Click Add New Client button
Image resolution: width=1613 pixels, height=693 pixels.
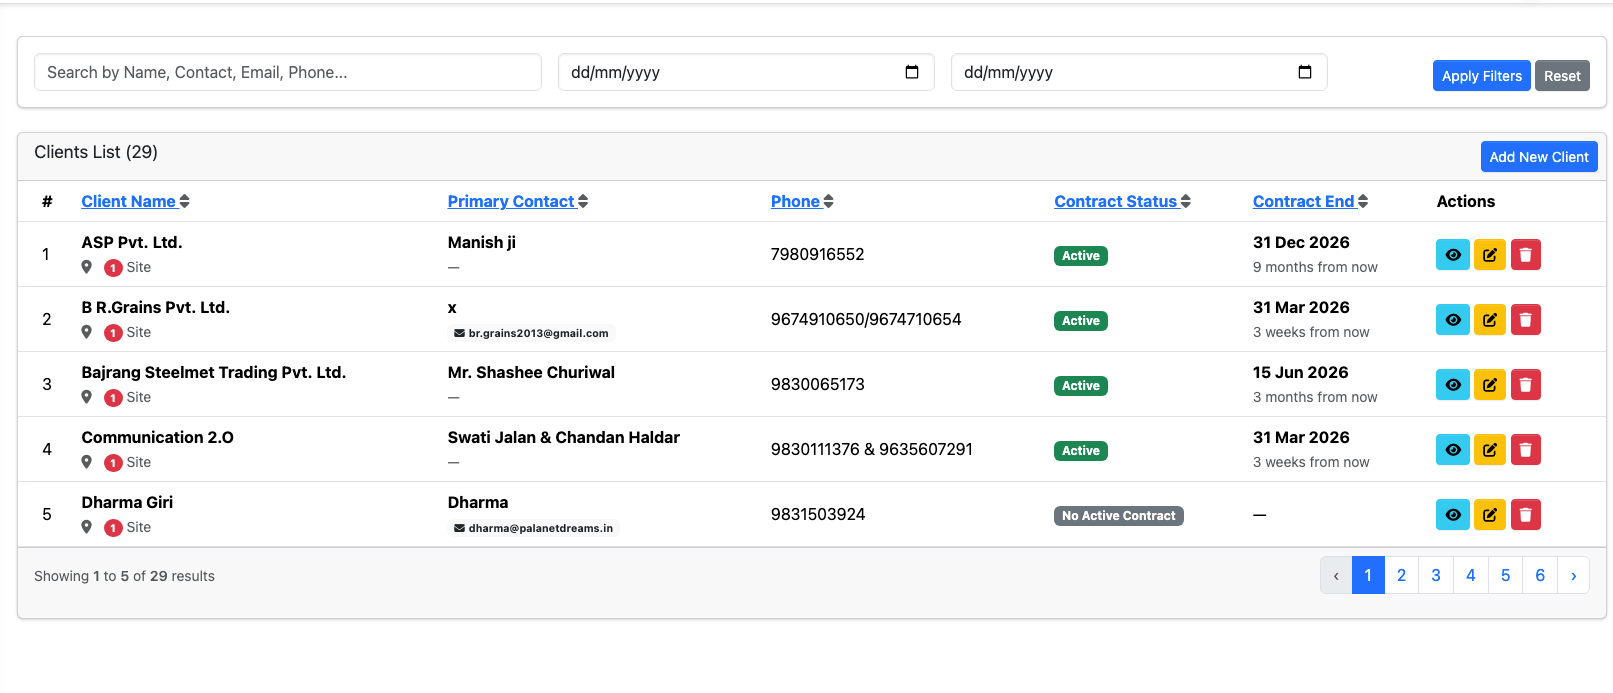(x=1538, y=157)
